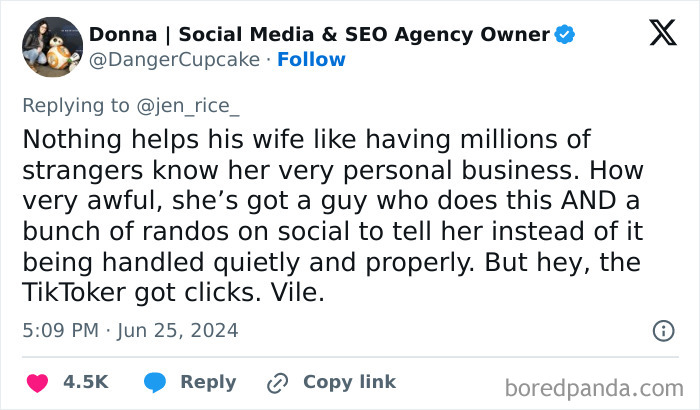Open Donna's profile picture

[x=51, y=47]
